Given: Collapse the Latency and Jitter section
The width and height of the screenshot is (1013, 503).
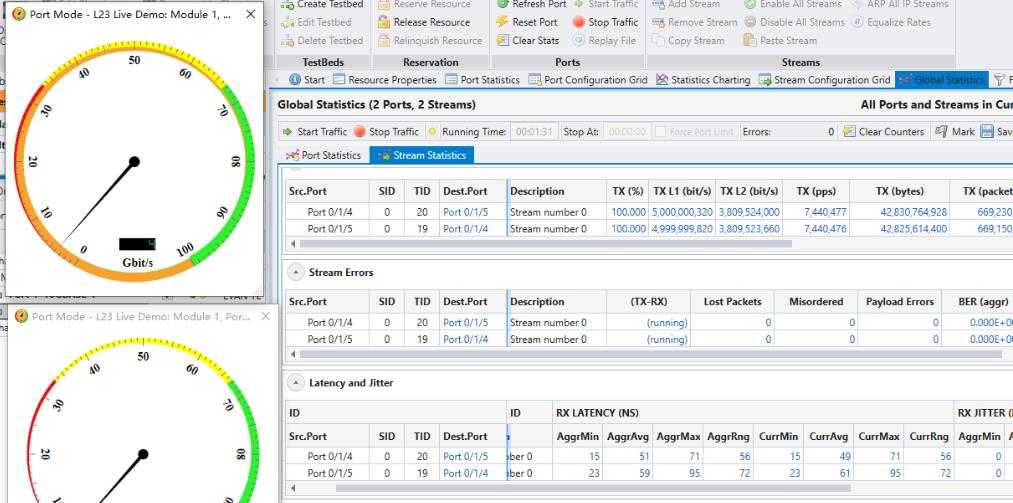Looking at the screenshot, I should click(x=295, y=383).
